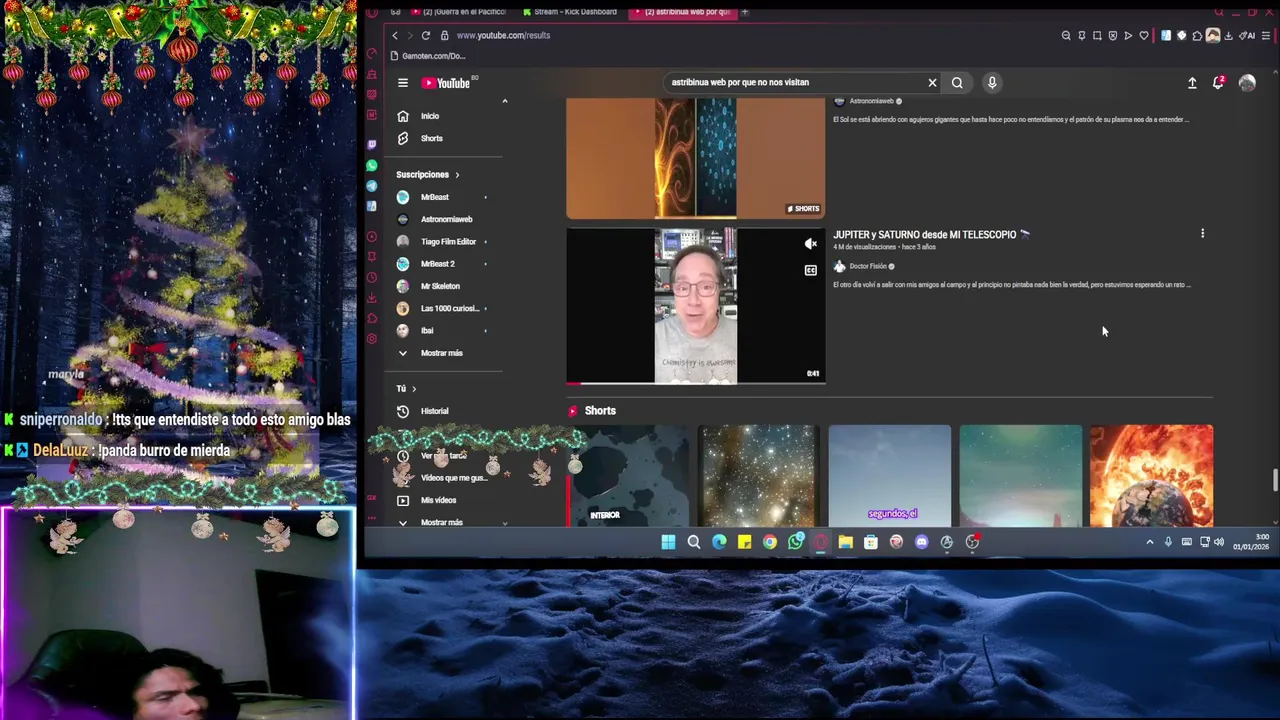Unmute the Jupiter y Saturno video preview
The width and height of the screenshot is (1280, 720).
coord(811,244)
